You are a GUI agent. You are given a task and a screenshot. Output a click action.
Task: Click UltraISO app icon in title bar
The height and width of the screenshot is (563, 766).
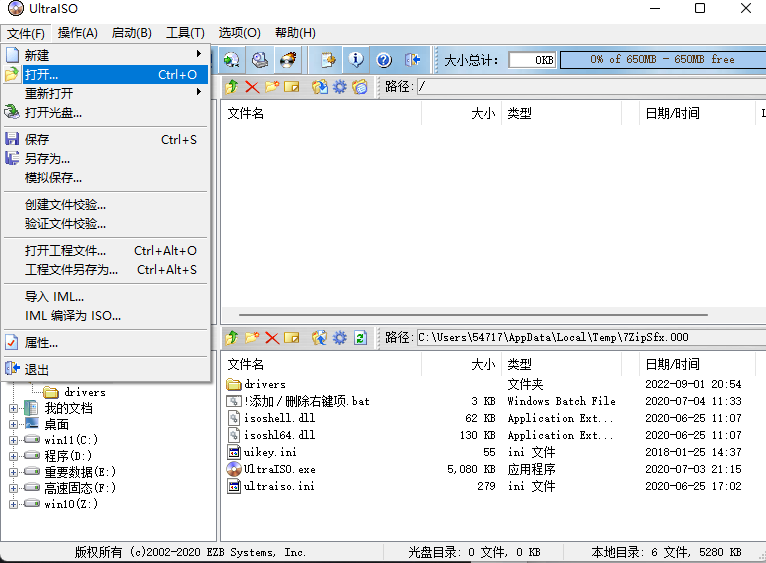pos(16,8)
